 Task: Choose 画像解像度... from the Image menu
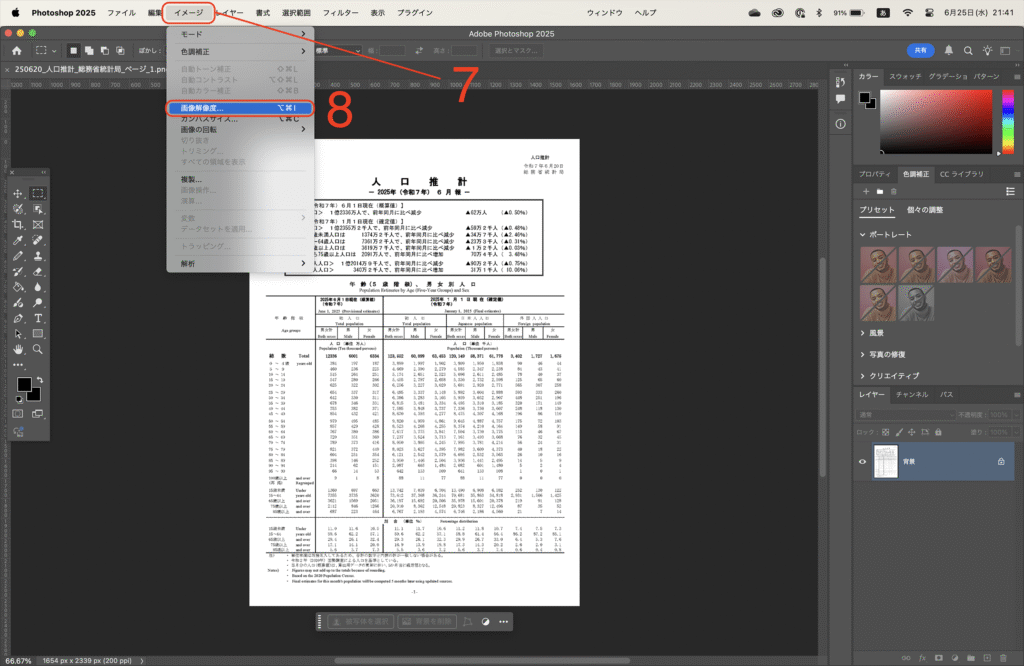click(x=240, y=108)
